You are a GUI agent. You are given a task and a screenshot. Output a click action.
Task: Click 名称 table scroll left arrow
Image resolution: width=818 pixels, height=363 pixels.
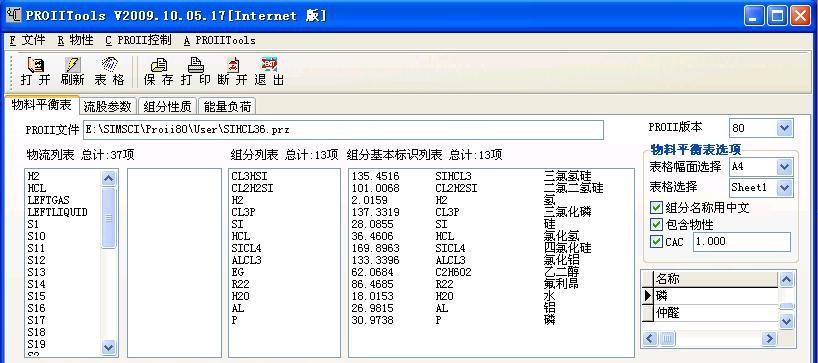point(649,339)
